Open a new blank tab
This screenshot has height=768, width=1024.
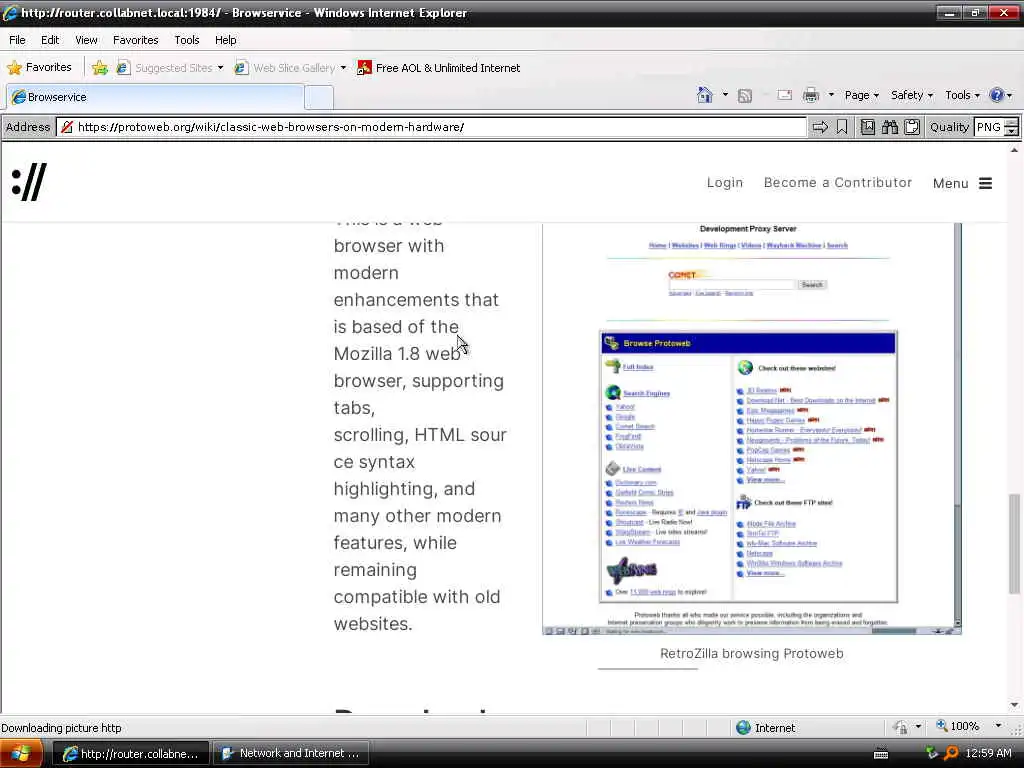click(319, 97)
